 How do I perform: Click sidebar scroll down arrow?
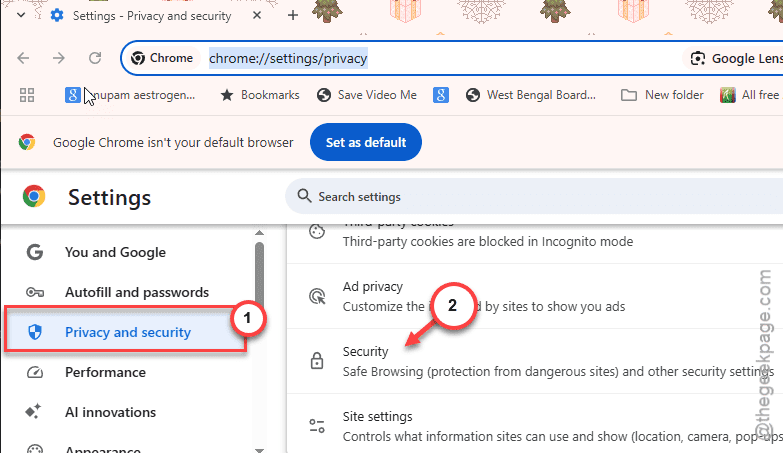click(x=259, y=449)
